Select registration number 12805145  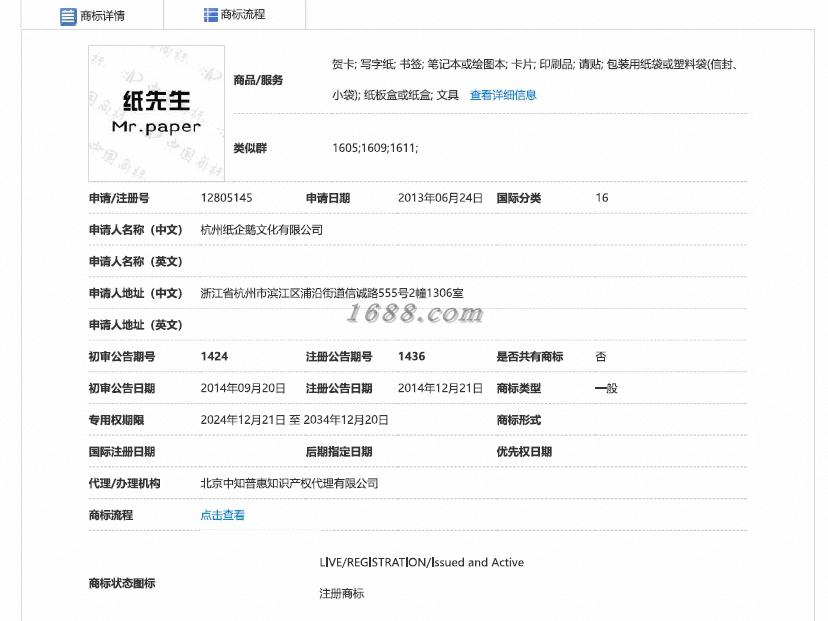click(x=226, y=197)
